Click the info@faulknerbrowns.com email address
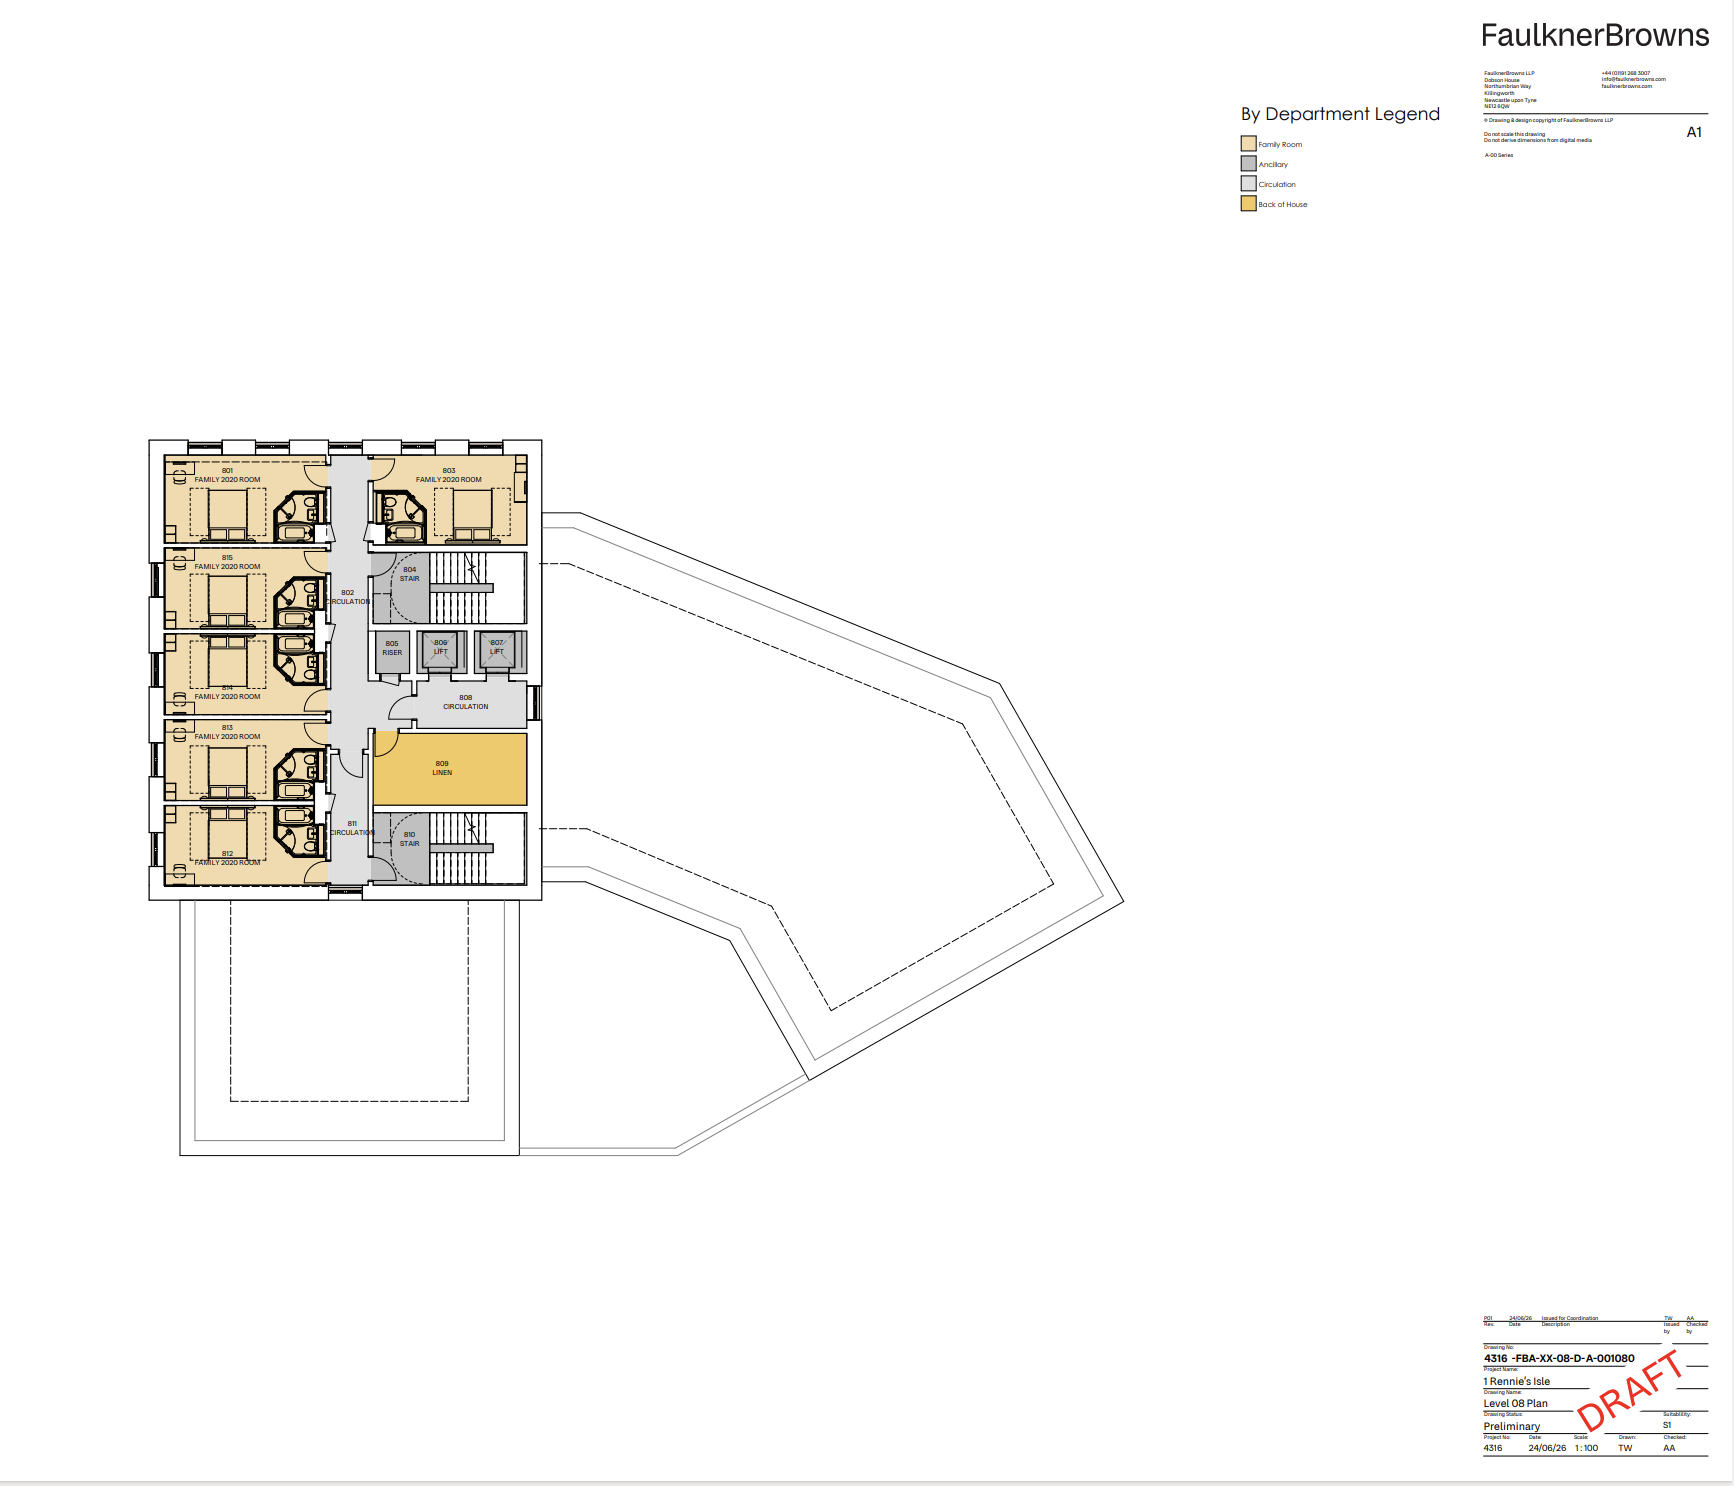This screenshot has height=1486, width=1734. (x=1633, y=80)
